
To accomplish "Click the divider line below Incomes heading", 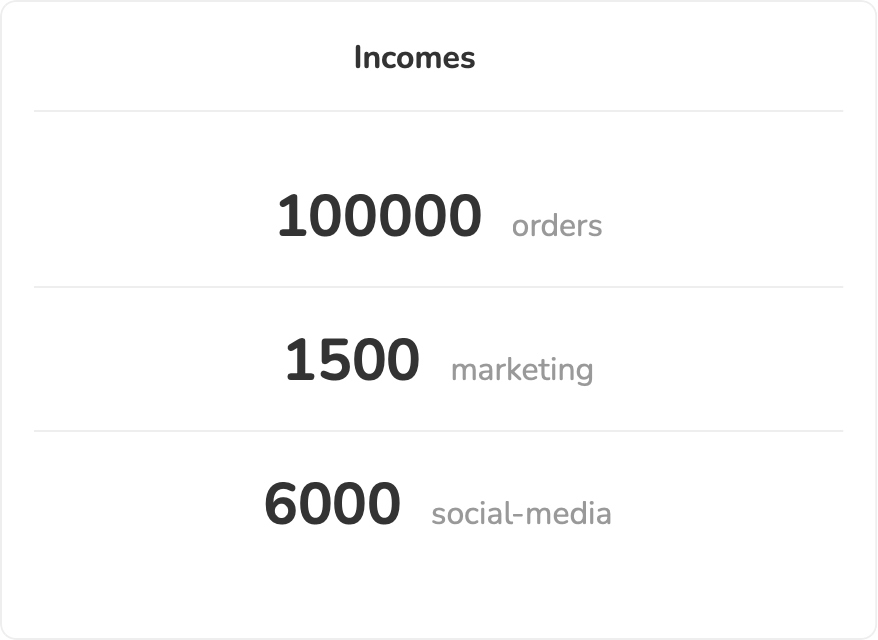I will pyautogui.click(x=438, y=111).
